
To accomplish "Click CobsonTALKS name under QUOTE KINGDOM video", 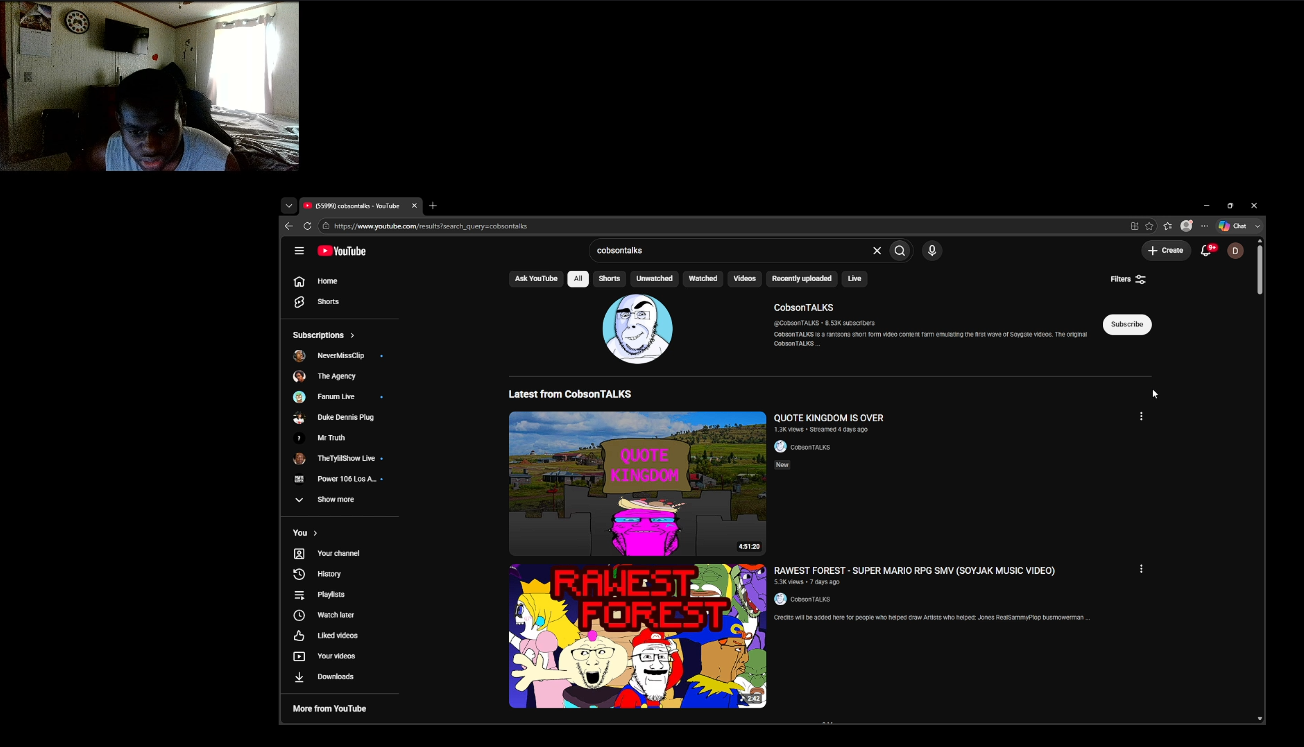I will [x=810, y=447].
